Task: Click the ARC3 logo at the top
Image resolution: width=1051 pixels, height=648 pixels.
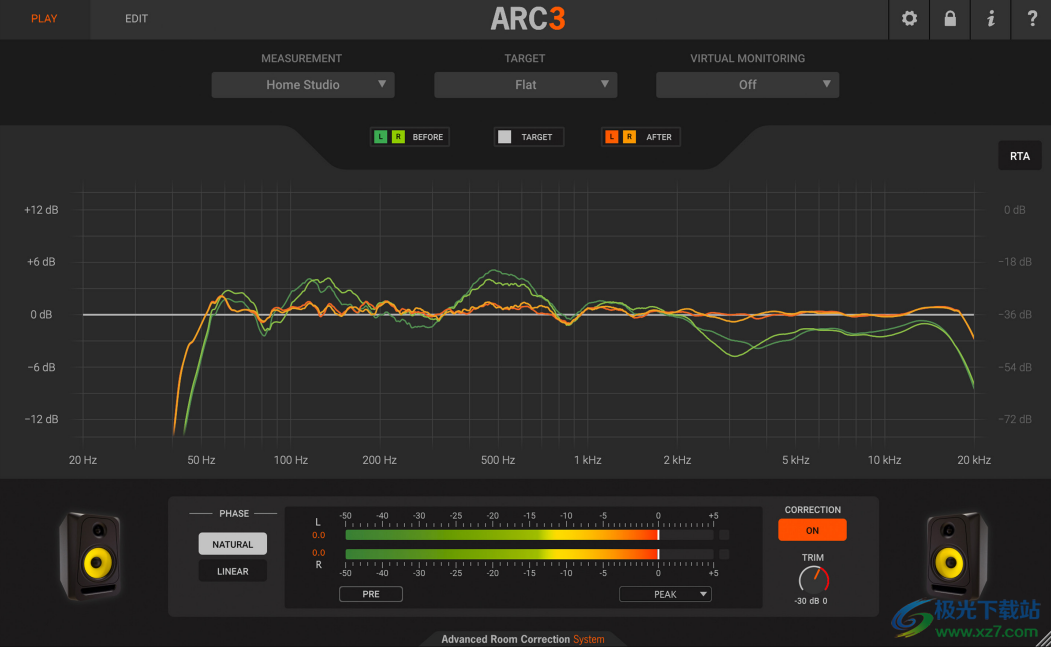Action: (x=527, y=18)
